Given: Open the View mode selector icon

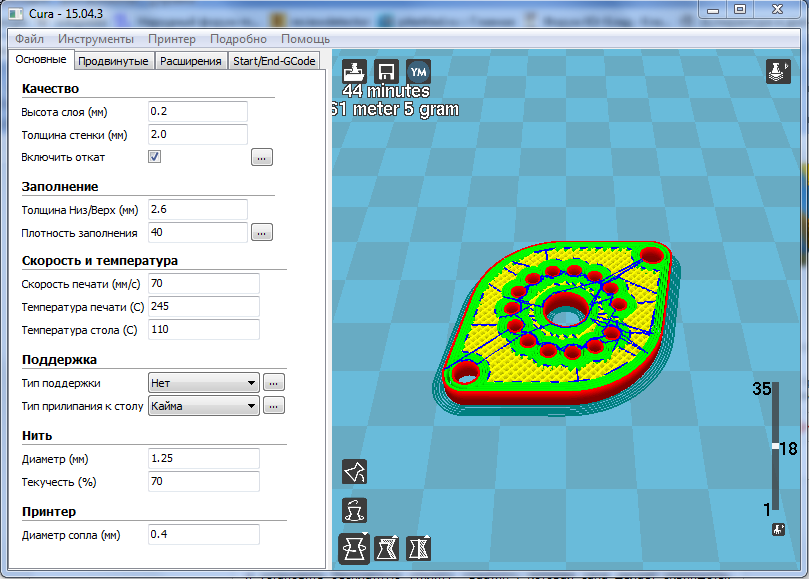Looking at the screenshot, I should (778, 71).
